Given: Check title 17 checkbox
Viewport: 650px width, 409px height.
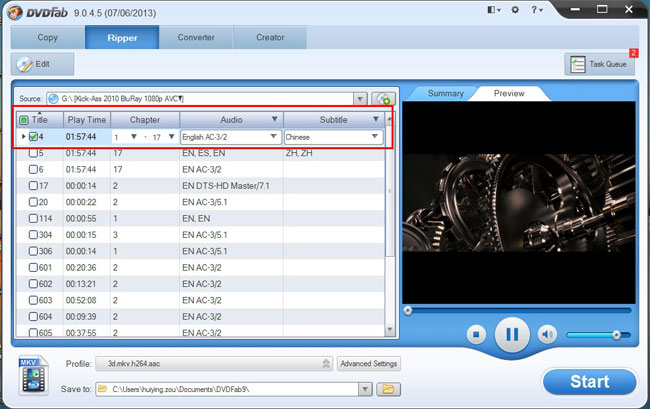Looking at the screenshot, I should pyautogui.click(x=34, y=186).
